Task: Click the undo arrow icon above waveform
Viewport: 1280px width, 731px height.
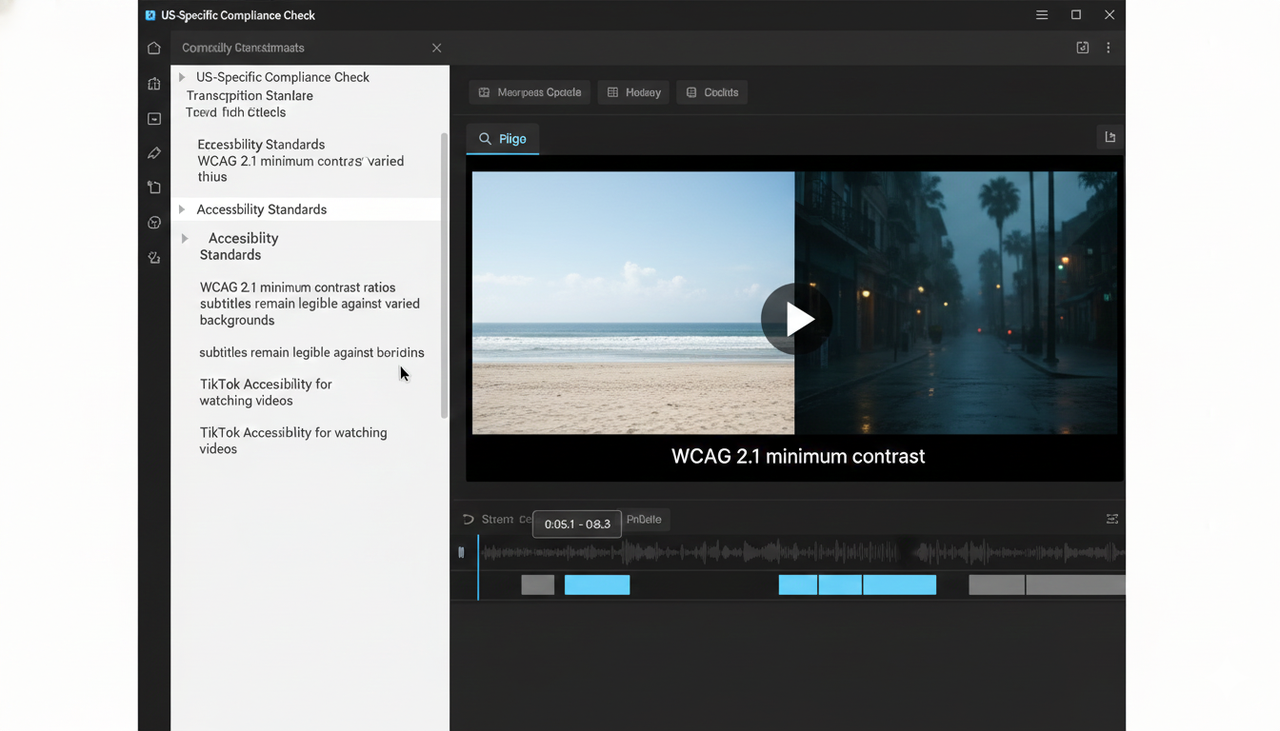Action: click(x=468, y=519)
